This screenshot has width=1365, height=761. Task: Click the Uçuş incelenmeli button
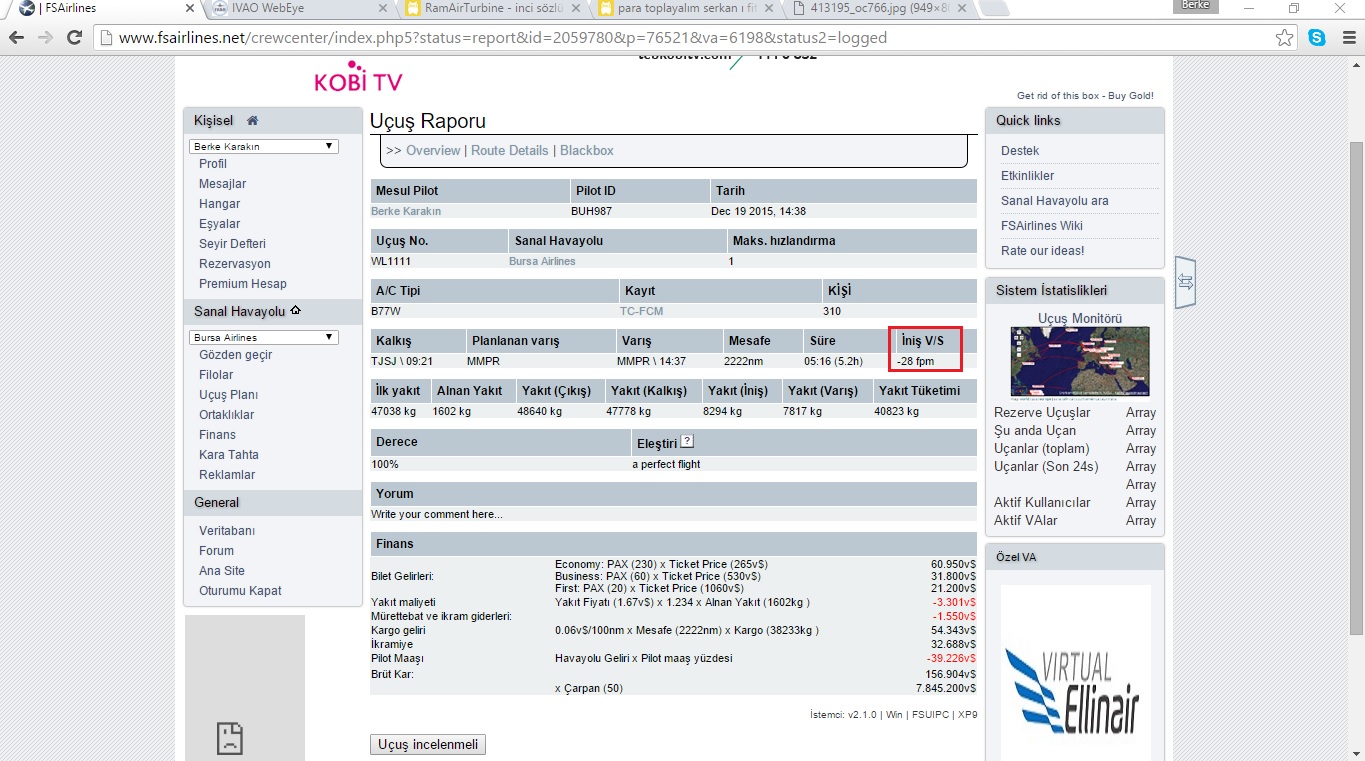(428, 745)
